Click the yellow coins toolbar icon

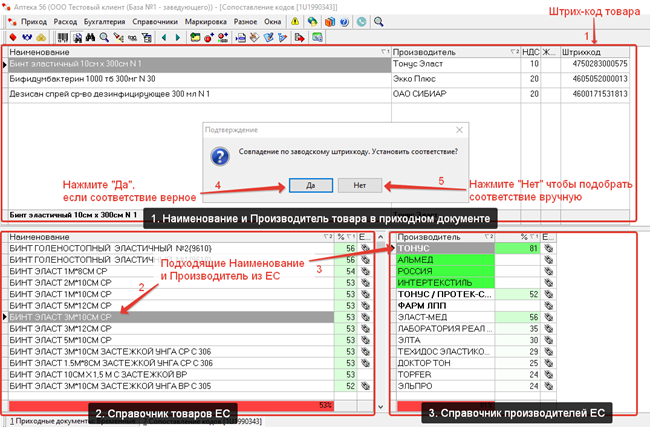coord(41,38)
